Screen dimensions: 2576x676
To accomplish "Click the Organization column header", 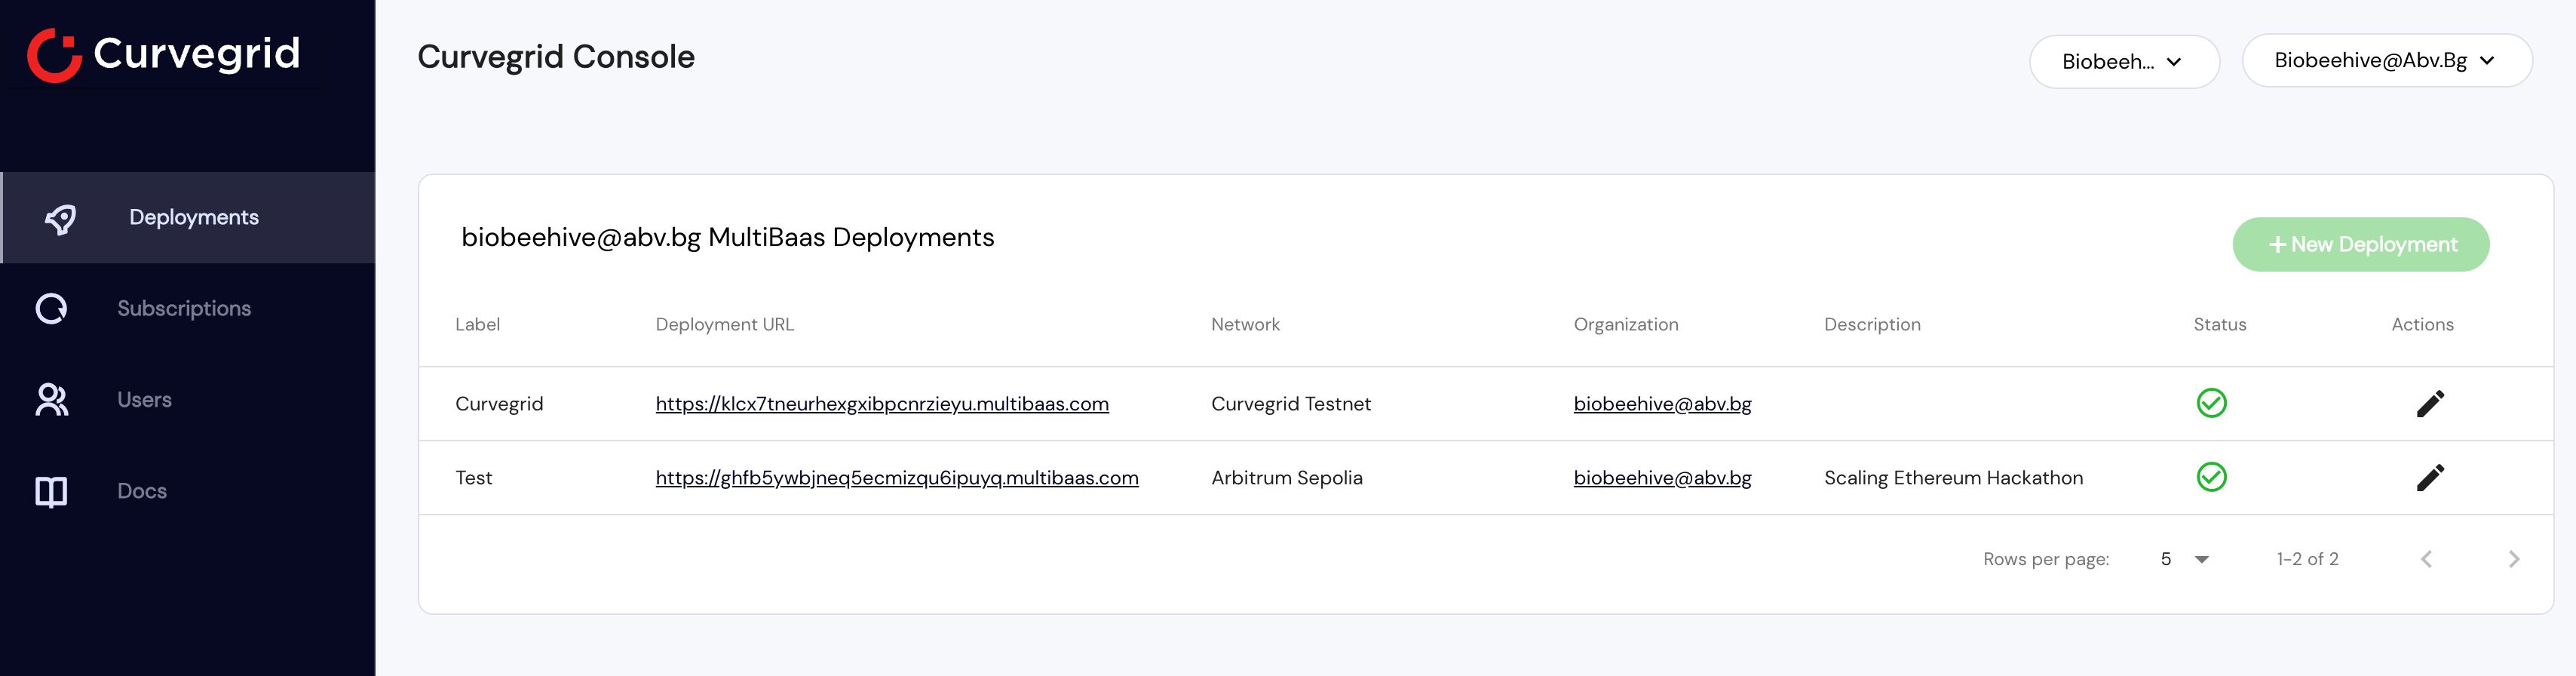I will coord(1625,325).
